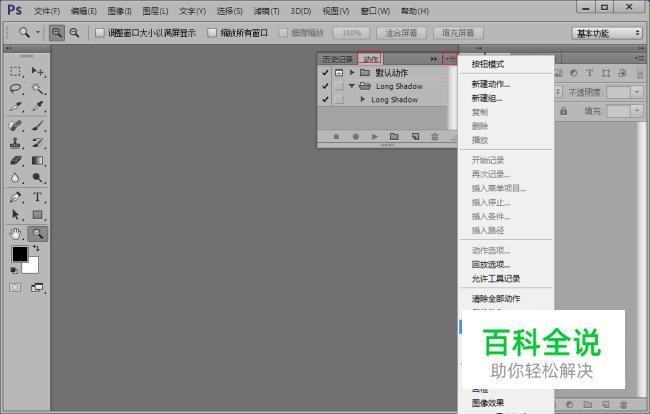Select the Eyedropper tool
The image size is (650, 414).
(x=38, y=107)
